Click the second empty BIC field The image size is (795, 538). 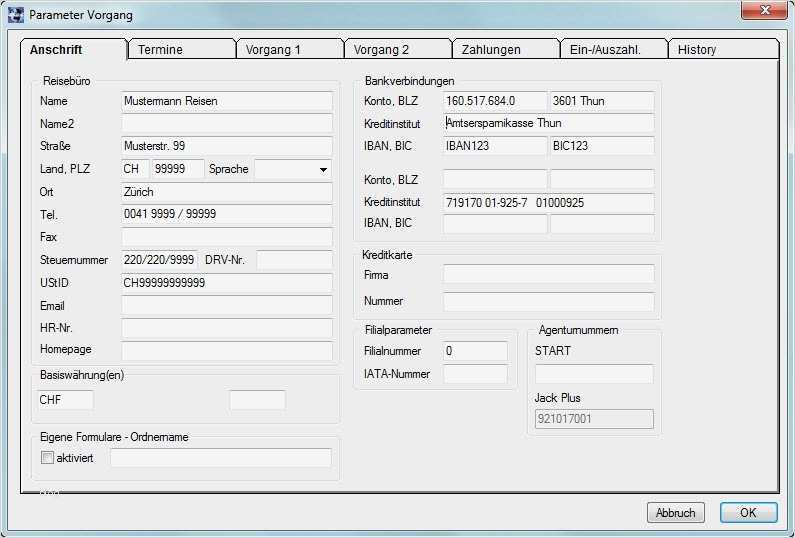602,224
